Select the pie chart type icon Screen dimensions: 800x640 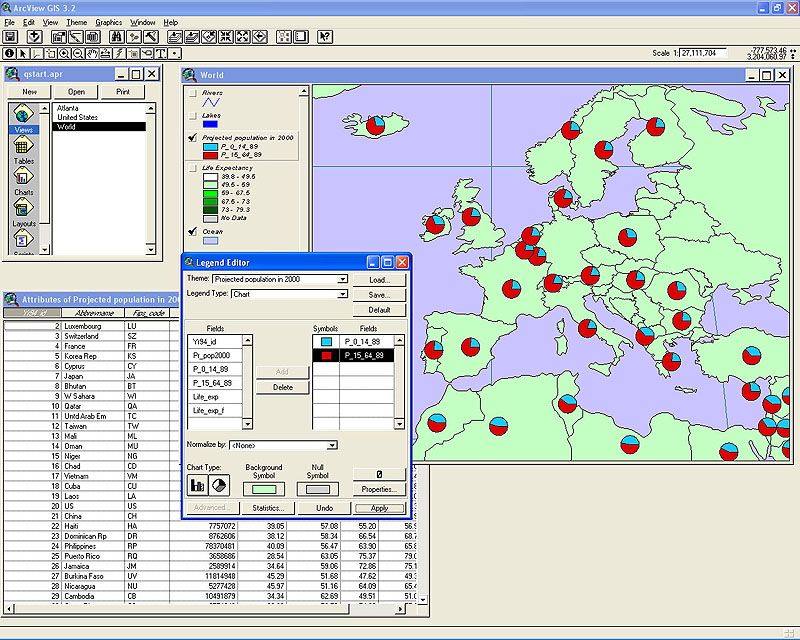click(218, 485)
